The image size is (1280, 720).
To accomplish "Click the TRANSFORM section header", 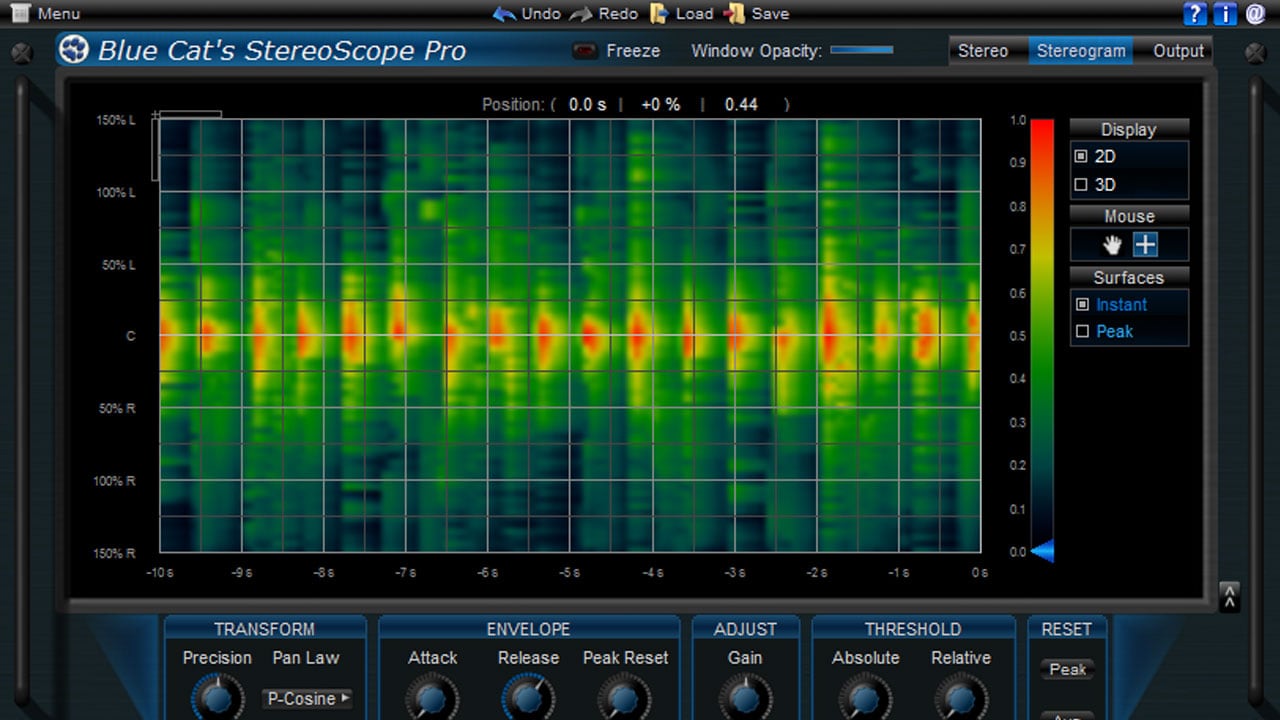I will pos(264,629).
